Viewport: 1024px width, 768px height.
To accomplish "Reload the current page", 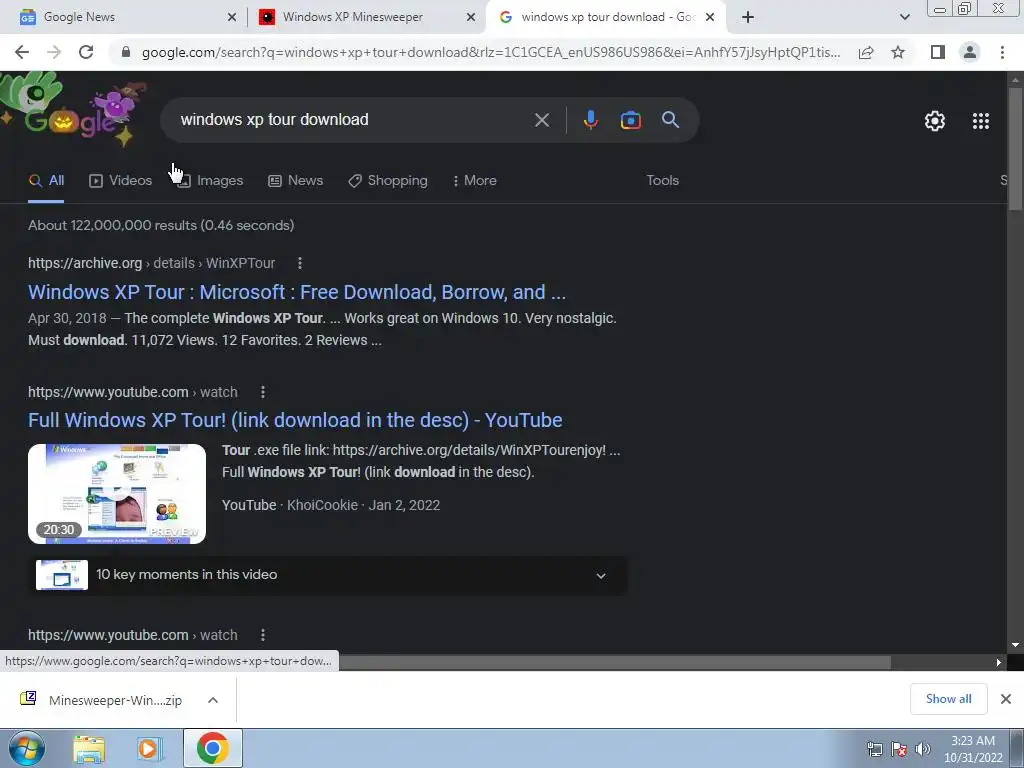I will pos(86,52).
